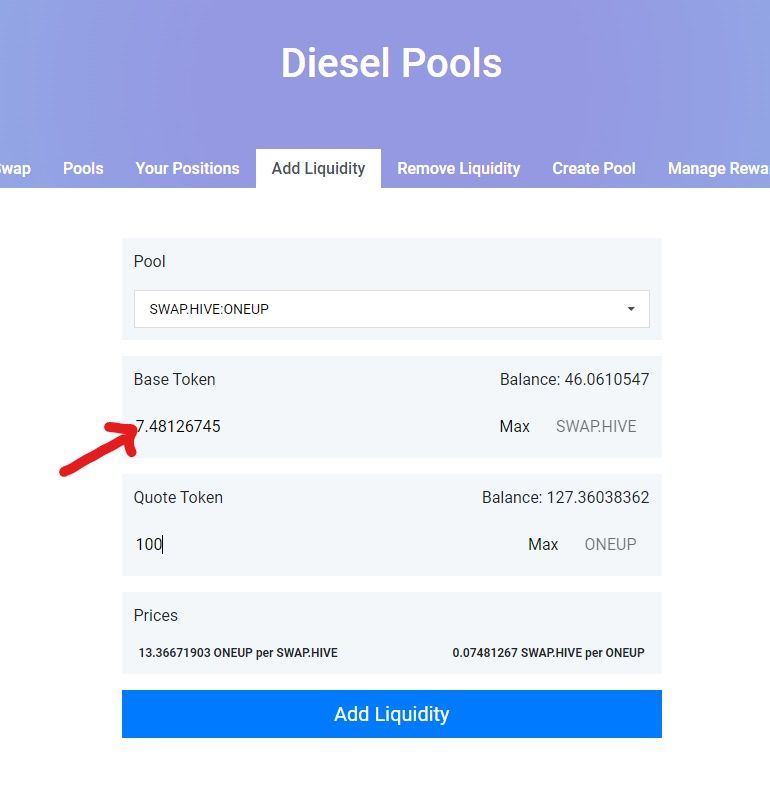
Task: Open the Pools tab
Action: click(x=83, y=169)
